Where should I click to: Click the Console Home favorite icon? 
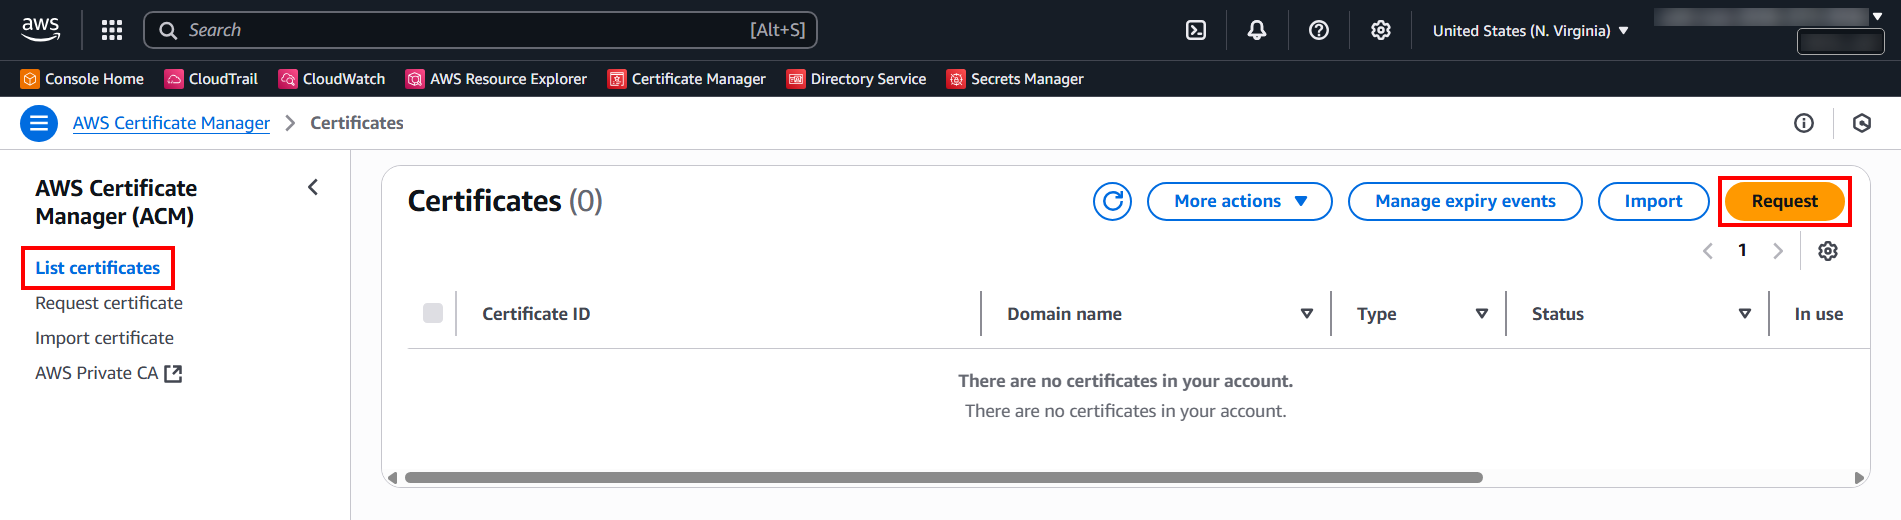pos(31,79)
